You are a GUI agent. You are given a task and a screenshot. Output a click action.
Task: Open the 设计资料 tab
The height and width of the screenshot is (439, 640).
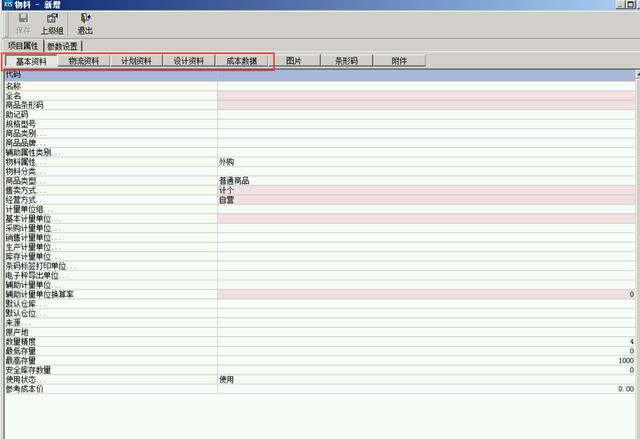(x=189, y=61)
